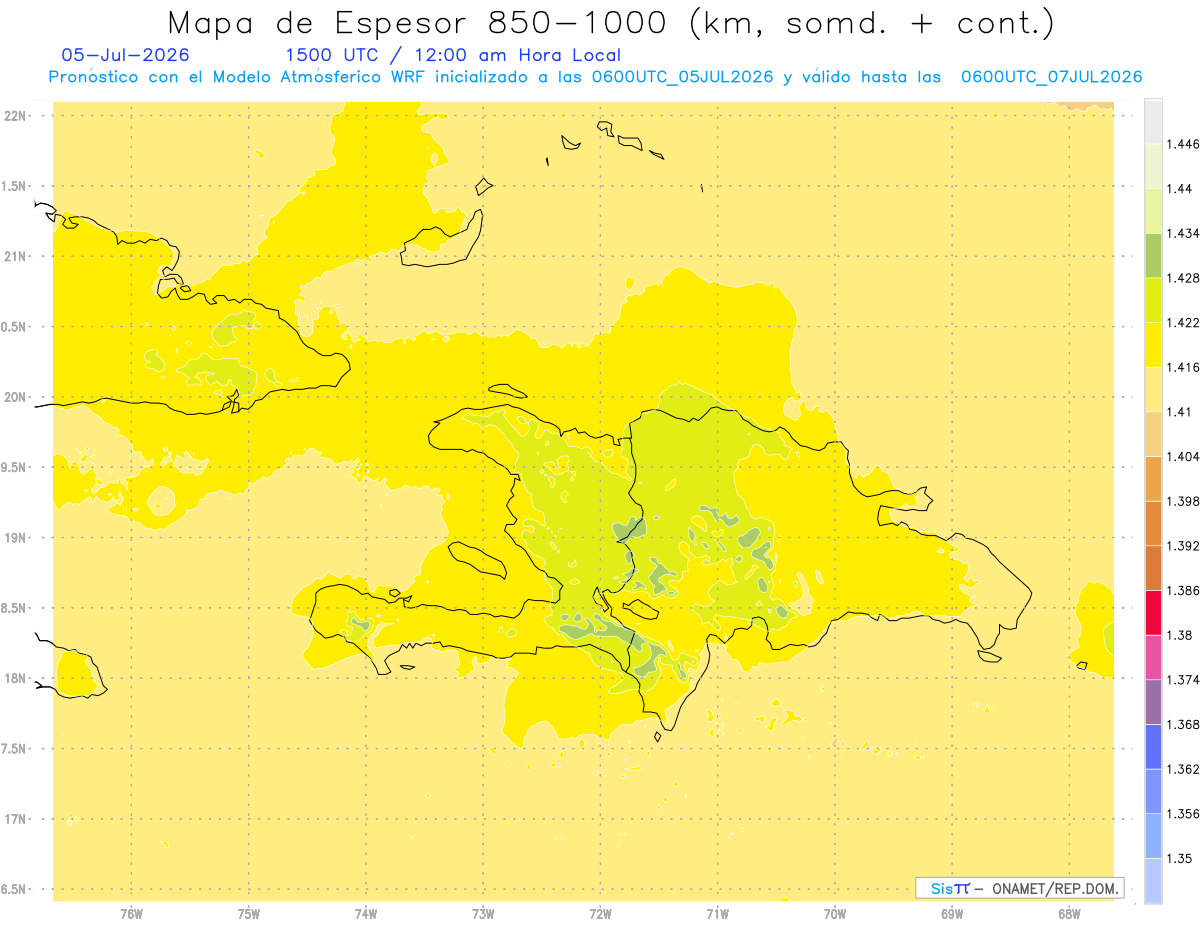The width and height of the screenshot is (1200, 927).
Task: Pick the legend swatch between 1.44 and 1.446
Action: [x=1153, y=166]
